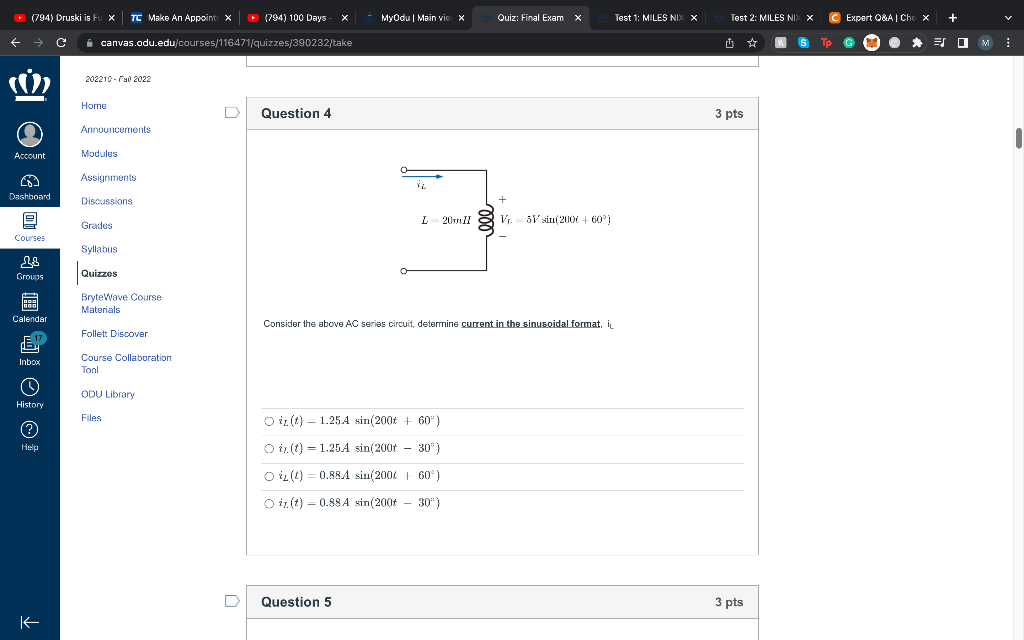This screenshot has height=640, width=1024.
Task: Select answer 1.25A sin(200t + 60°)
Action: (x=268, y=421)
